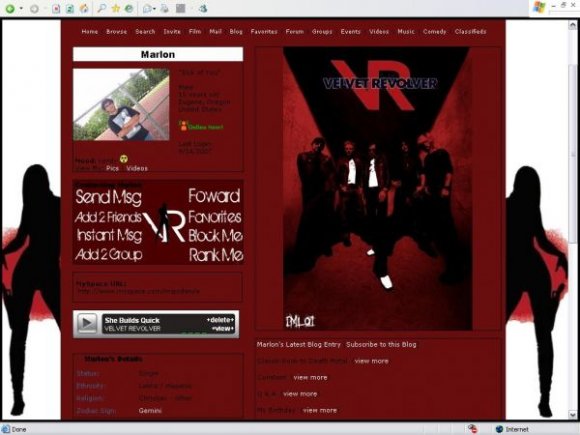Viewport: 580px width, 435px height.
Task: Click the MySpace URL address text
Action: point(139,291)
